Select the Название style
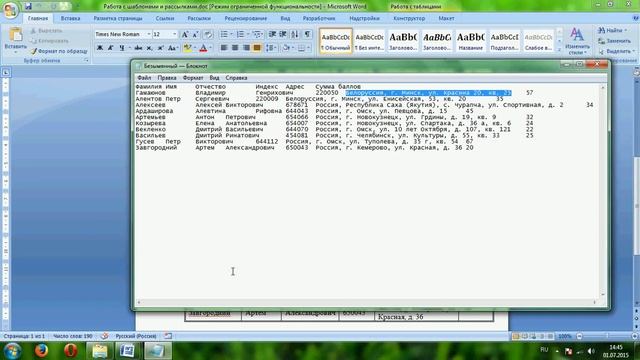 [471, 41]
